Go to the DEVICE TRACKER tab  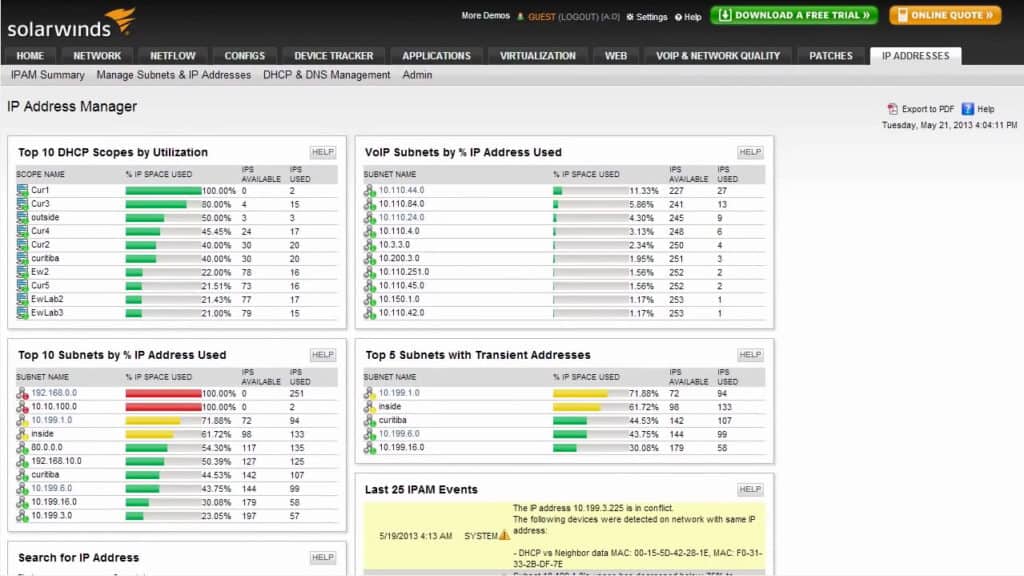tap(334, 56)
